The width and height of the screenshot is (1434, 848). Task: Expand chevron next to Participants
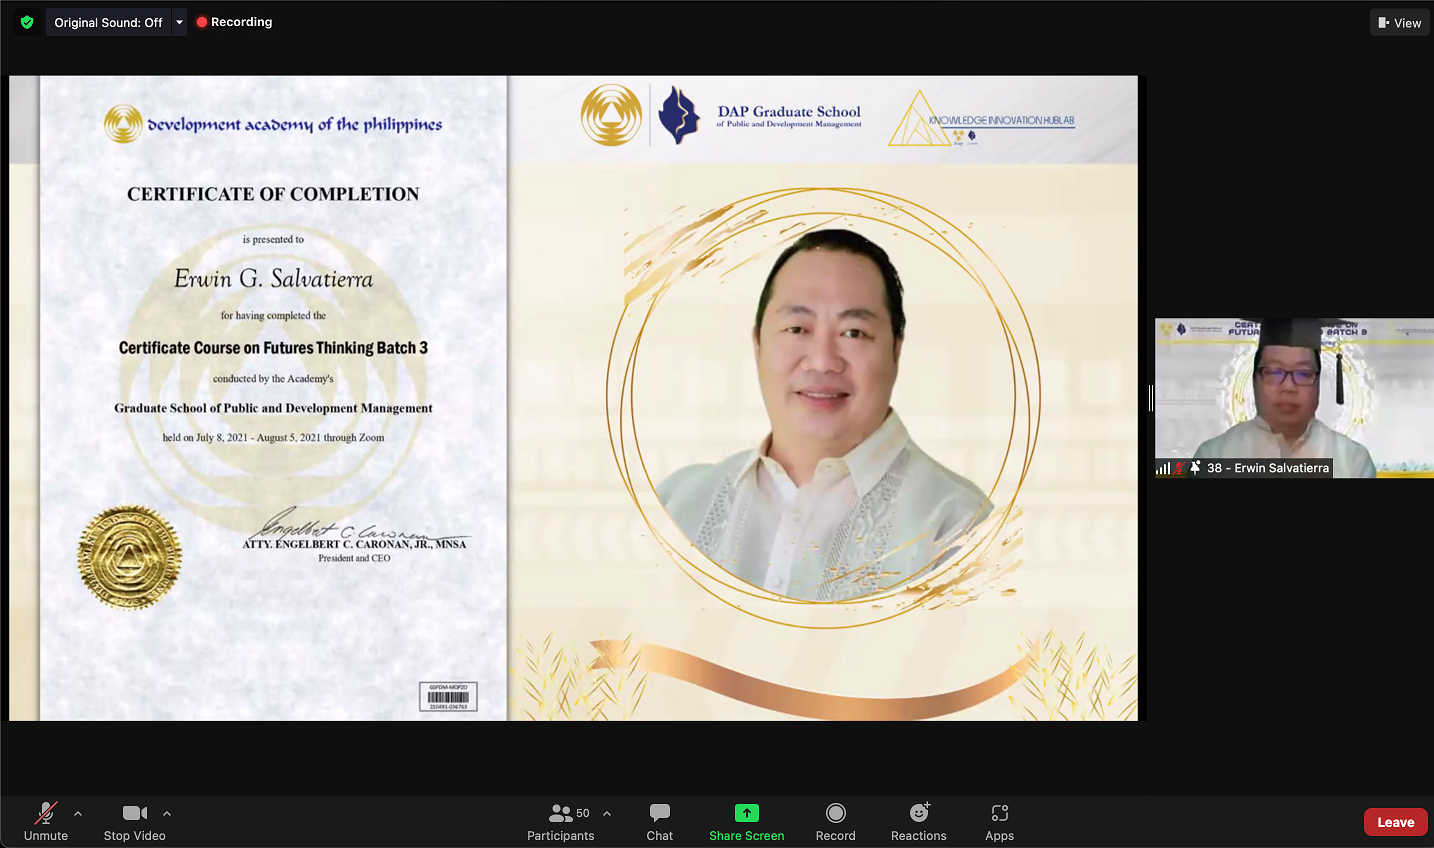(607, 813)
